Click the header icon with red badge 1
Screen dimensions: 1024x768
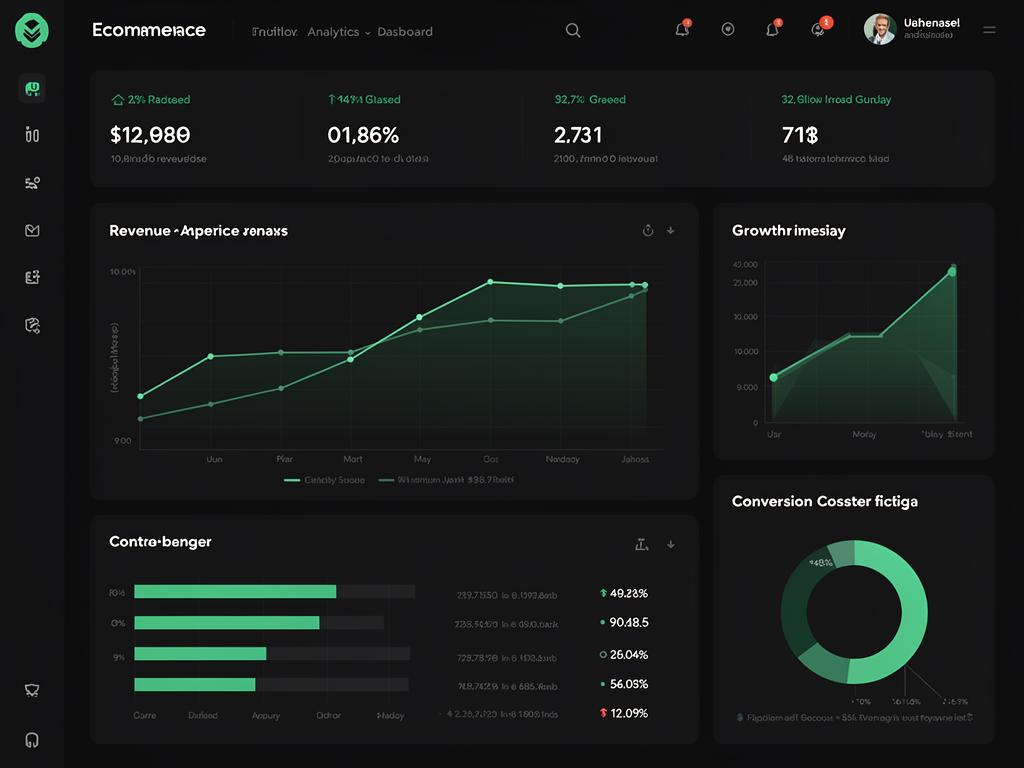(x=819, y=29)
